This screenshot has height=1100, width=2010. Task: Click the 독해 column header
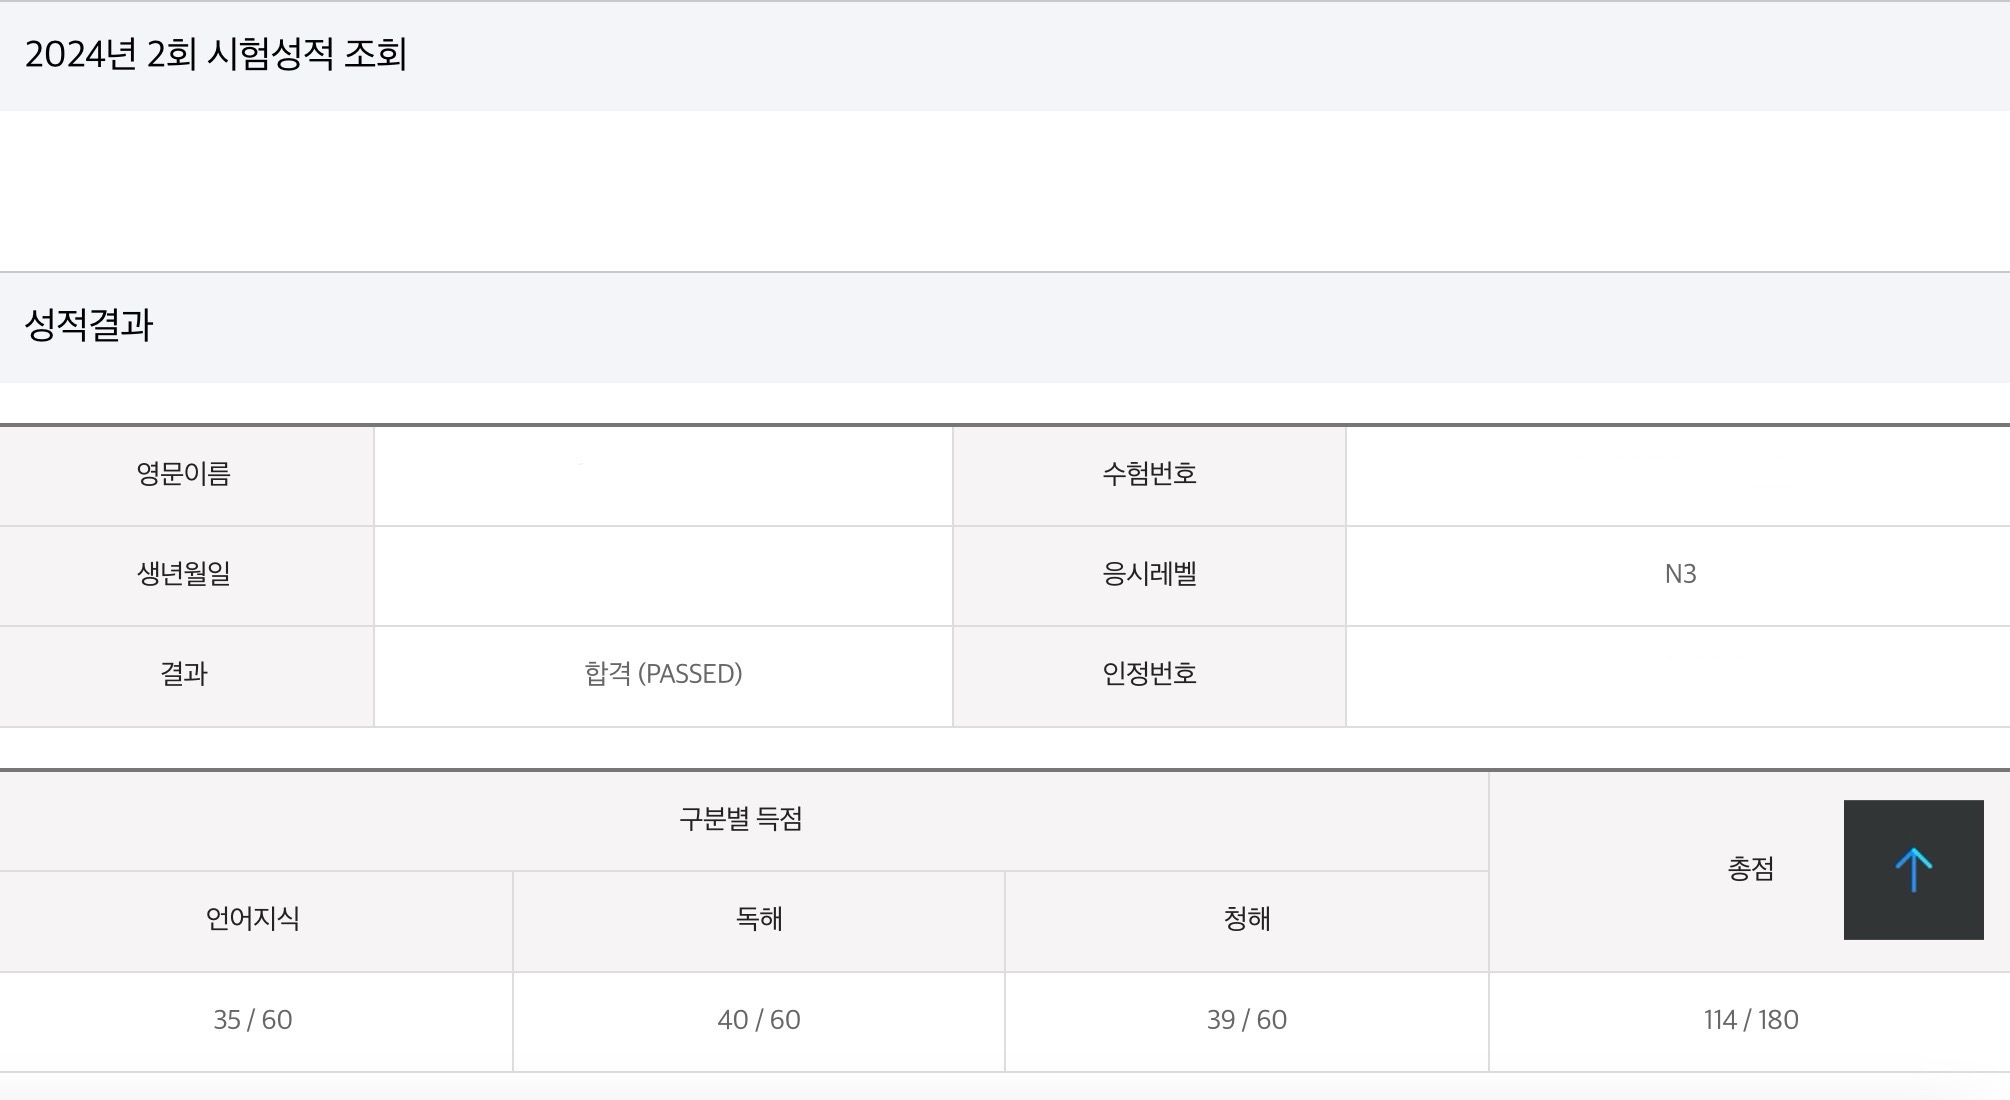click(x=759, y=919)
